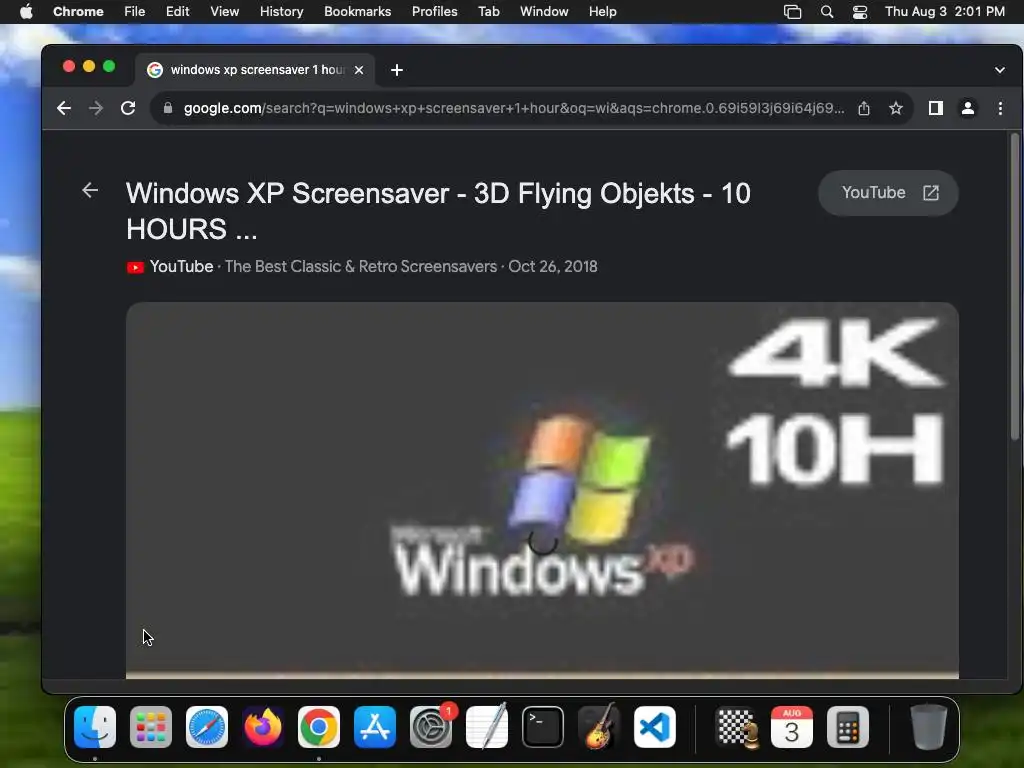Click the address bar URL field
Viewport: 1024px width, 768px height.
click(x=513, y=108)
